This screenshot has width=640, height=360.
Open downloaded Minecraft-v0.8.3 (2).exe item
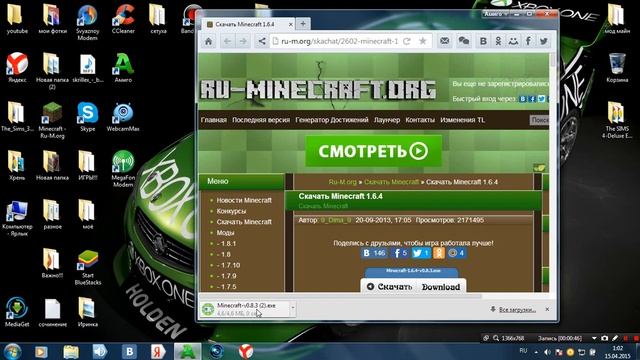point(245,309)
